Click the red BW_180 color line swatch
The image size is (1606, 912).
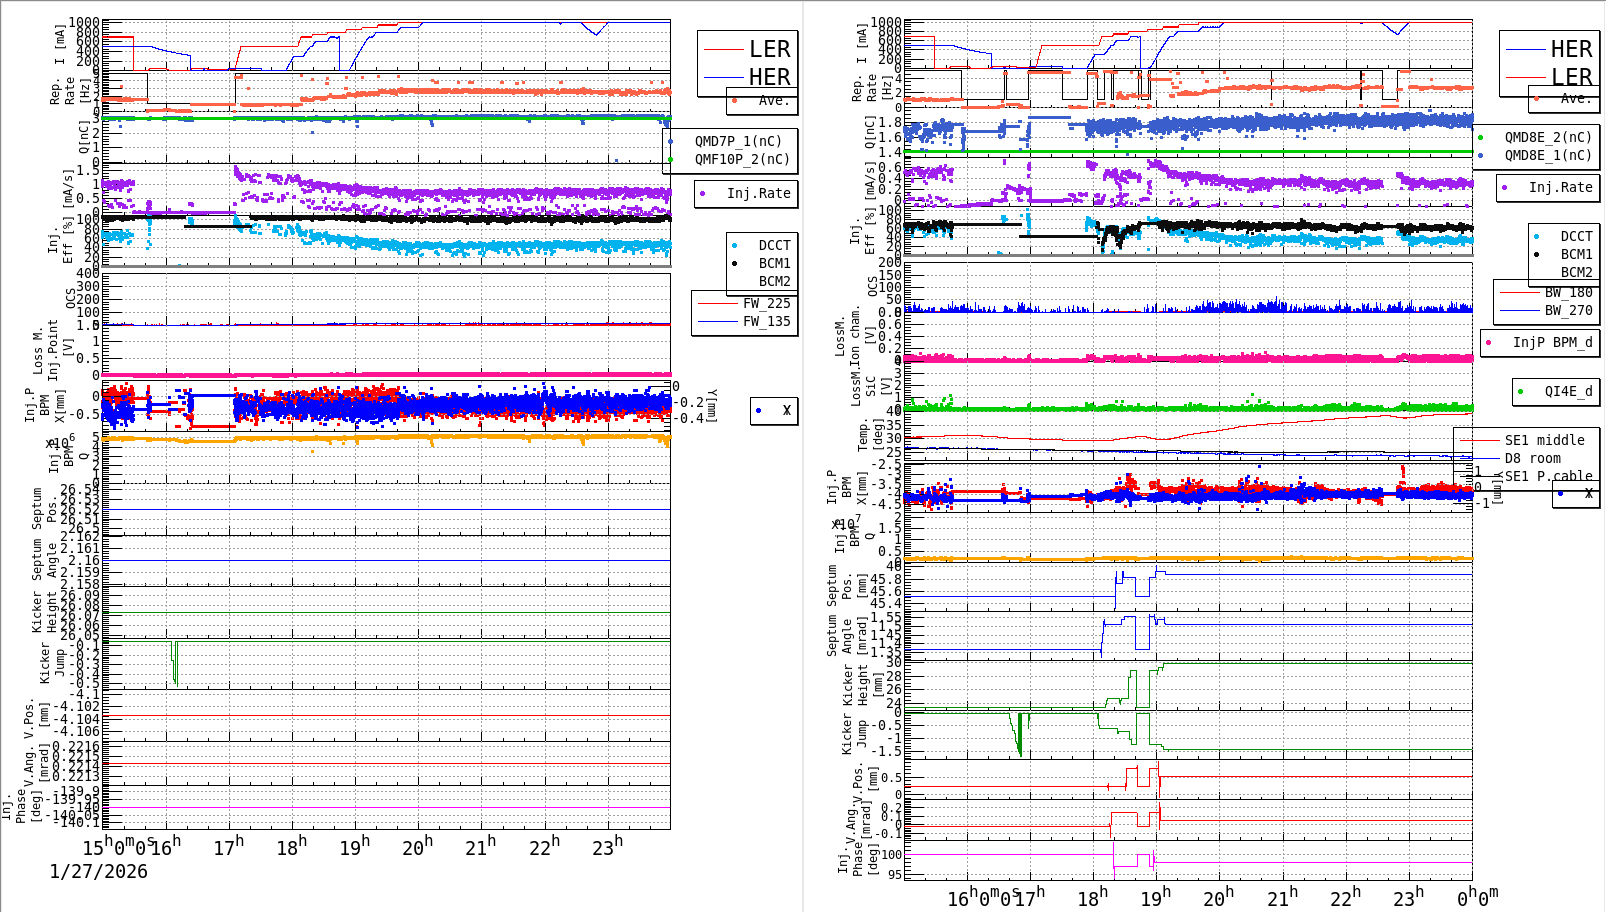(1519, 292)
